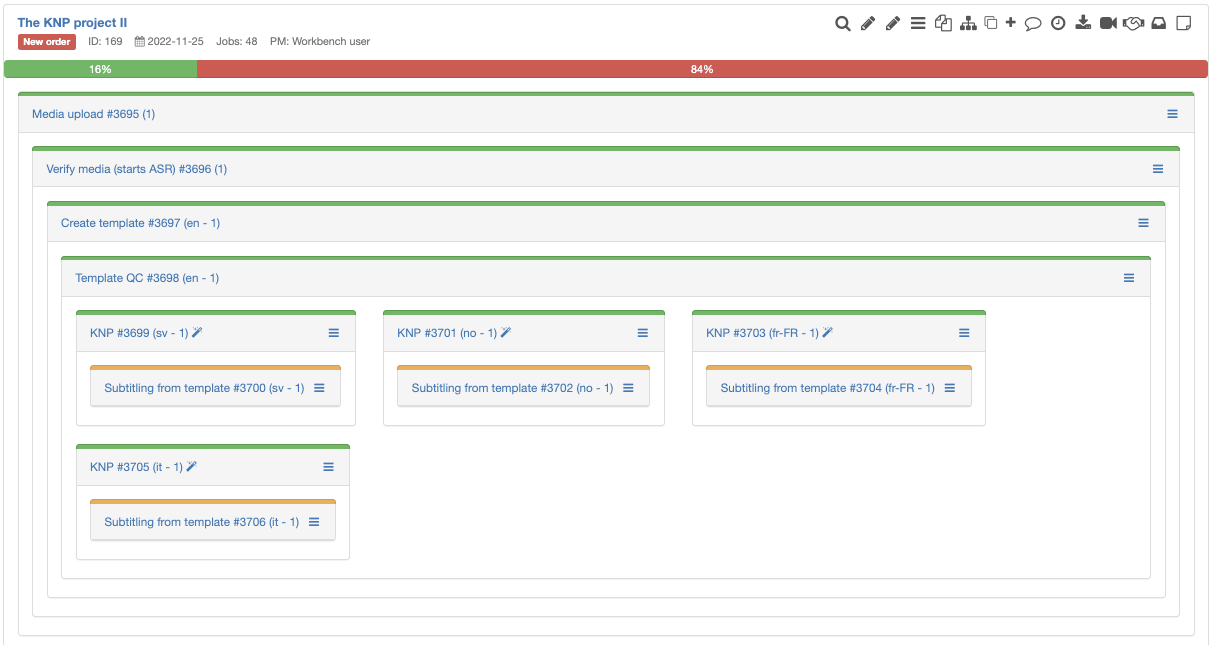Viewport: 1216px width, 645px height.
Task: Open the KNP #3705 (it - 1) link
Action: [x=136, y=467]
